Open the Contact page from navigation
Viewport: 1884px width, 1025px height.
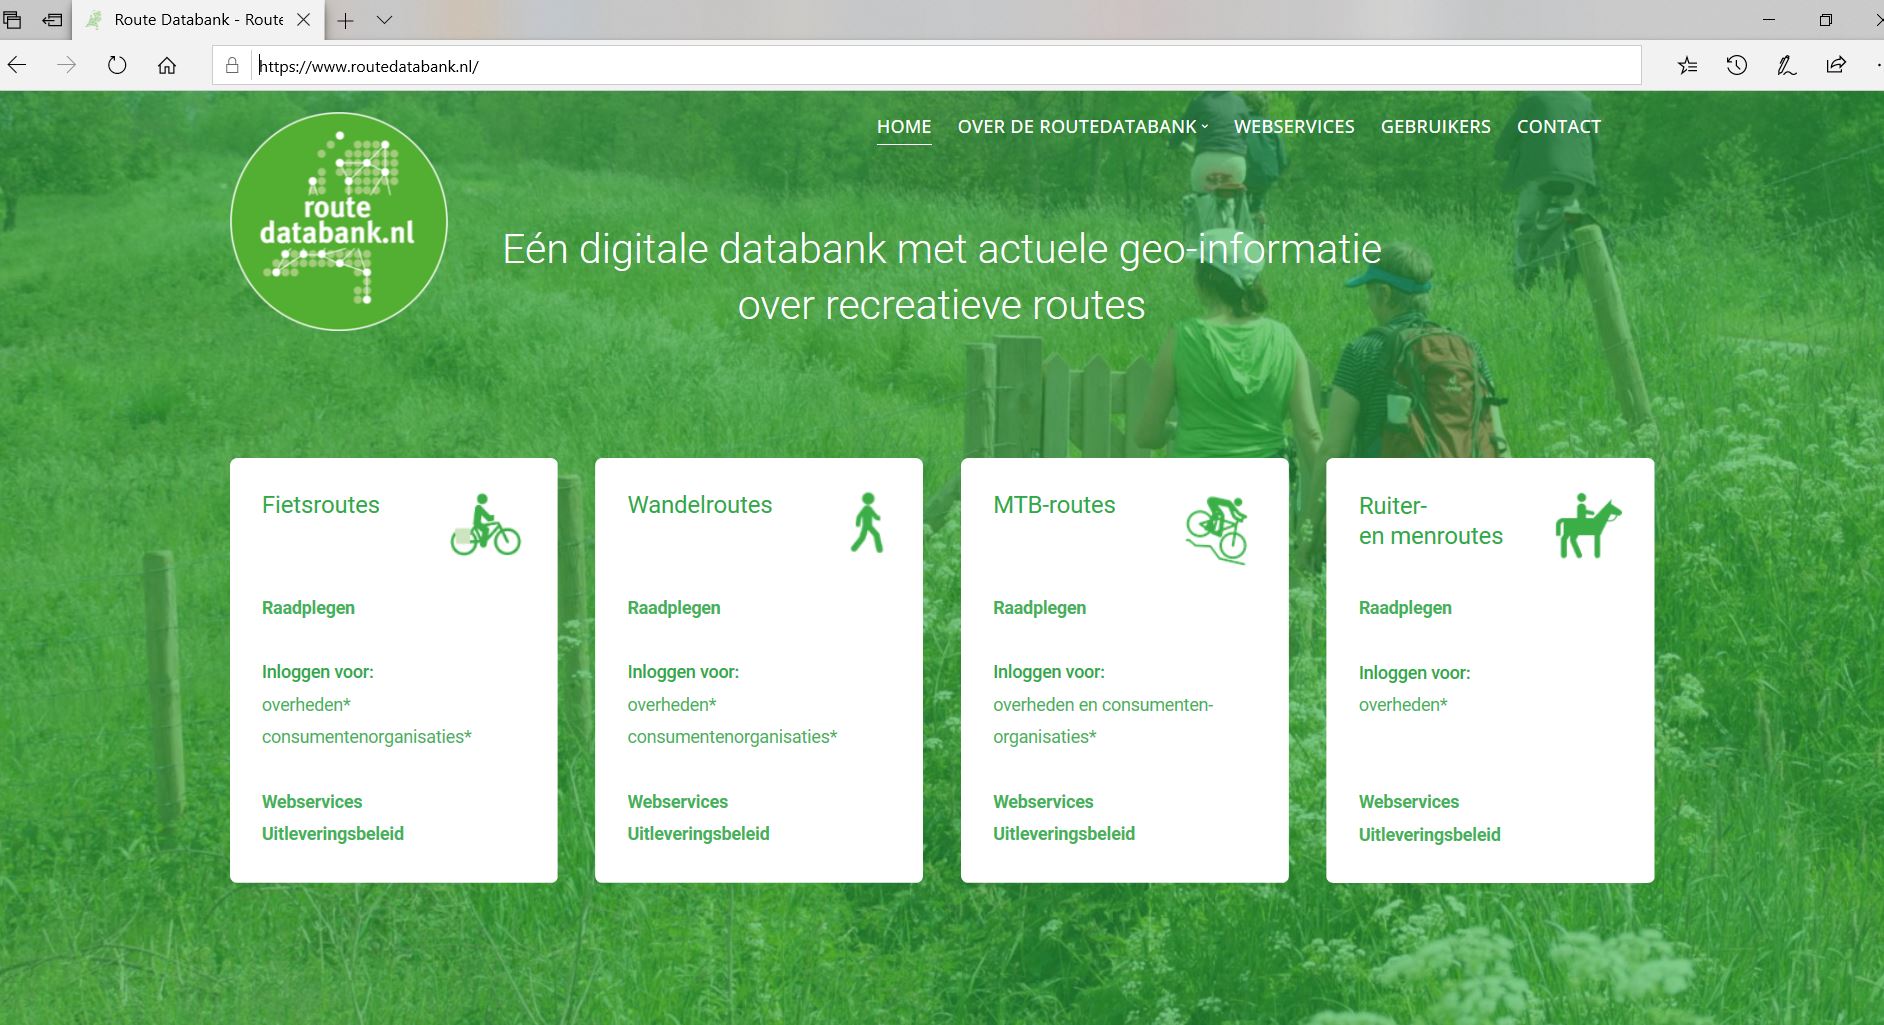1558,127
